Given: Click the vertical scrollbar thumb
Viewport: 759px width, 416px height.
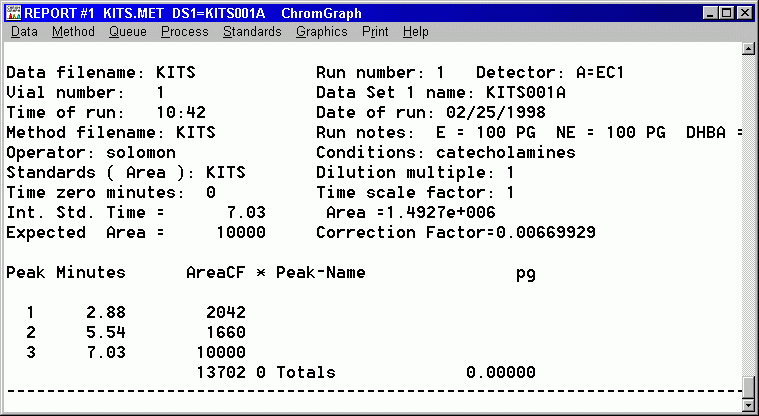Looking at the screenshot, I should tap(749, 386).
